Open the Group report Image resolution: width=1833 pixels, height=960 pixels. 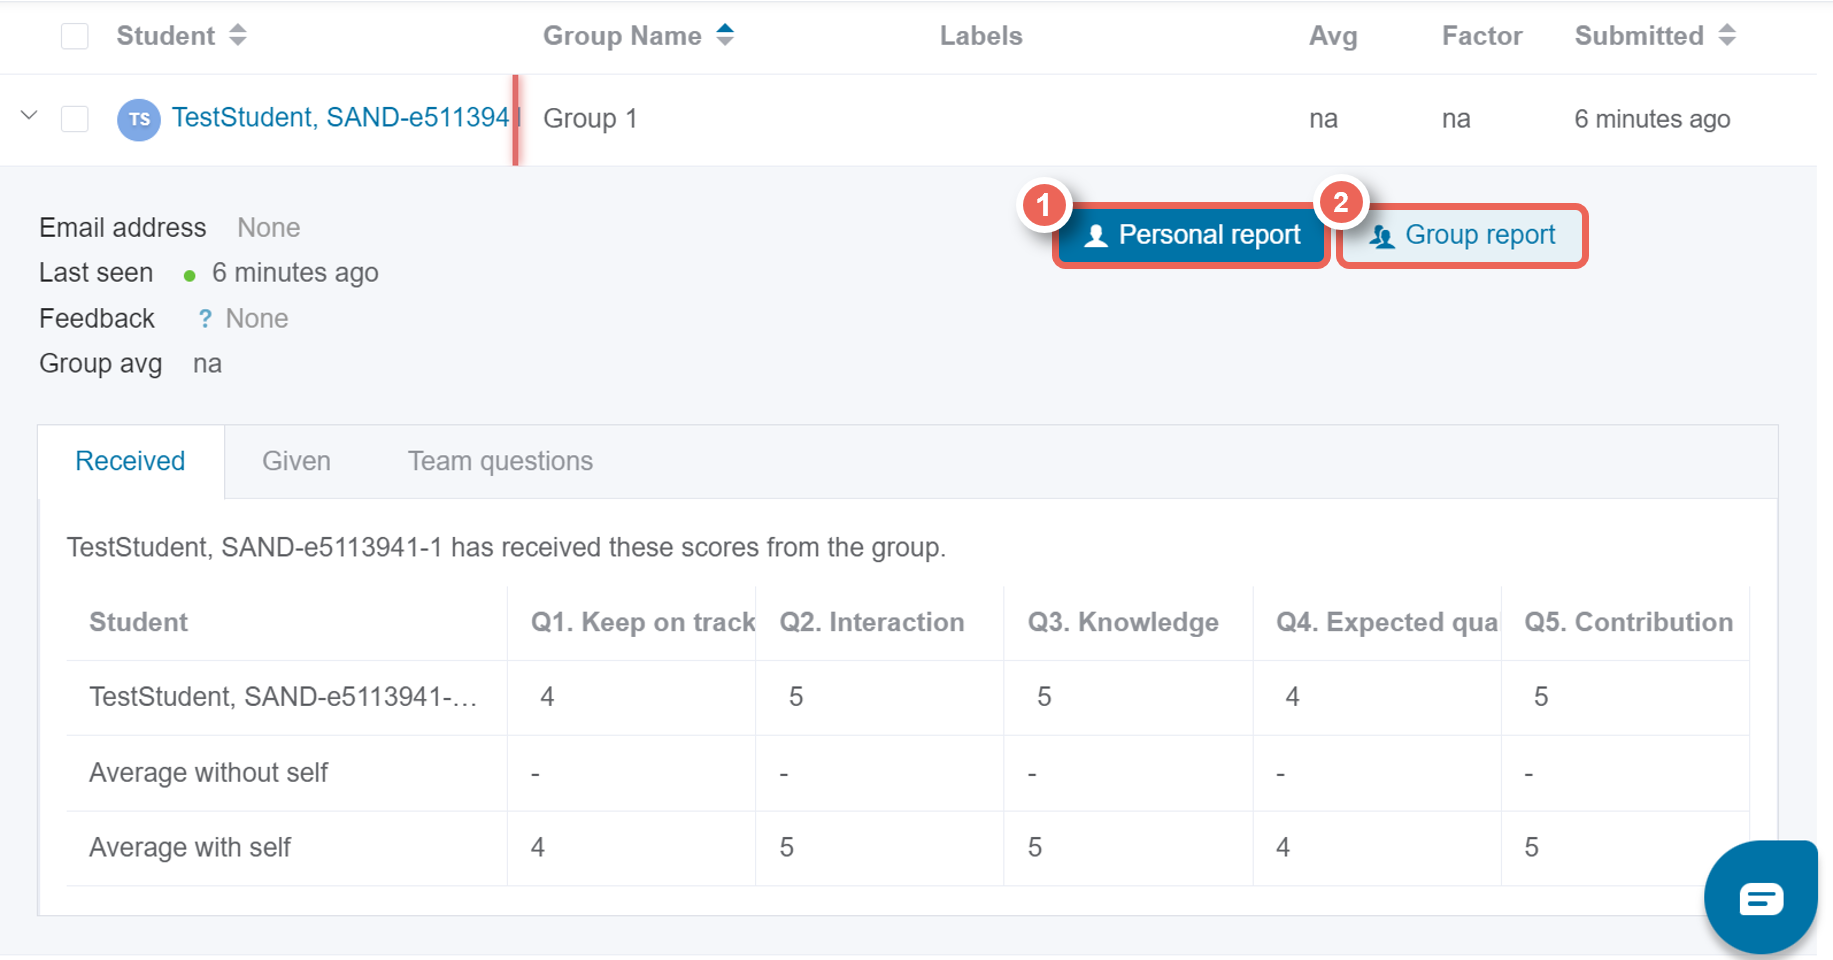[x=1462, y=235]
